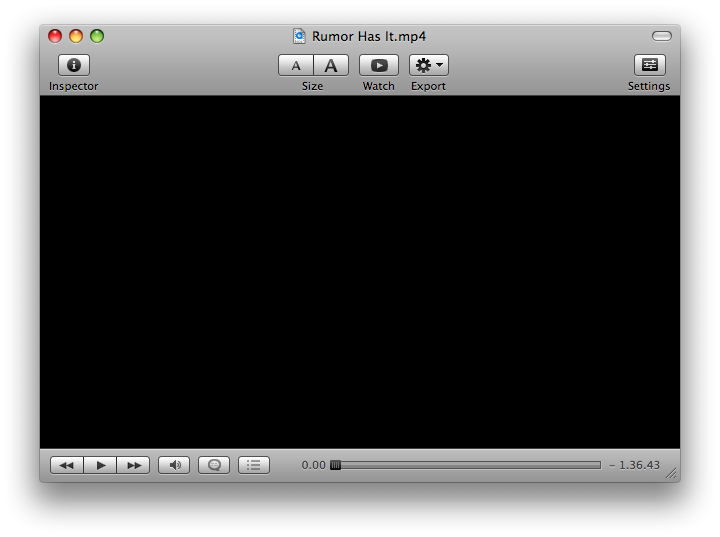Click the Inspector label text
Screen dimensions: 720x537
[73, 86]
